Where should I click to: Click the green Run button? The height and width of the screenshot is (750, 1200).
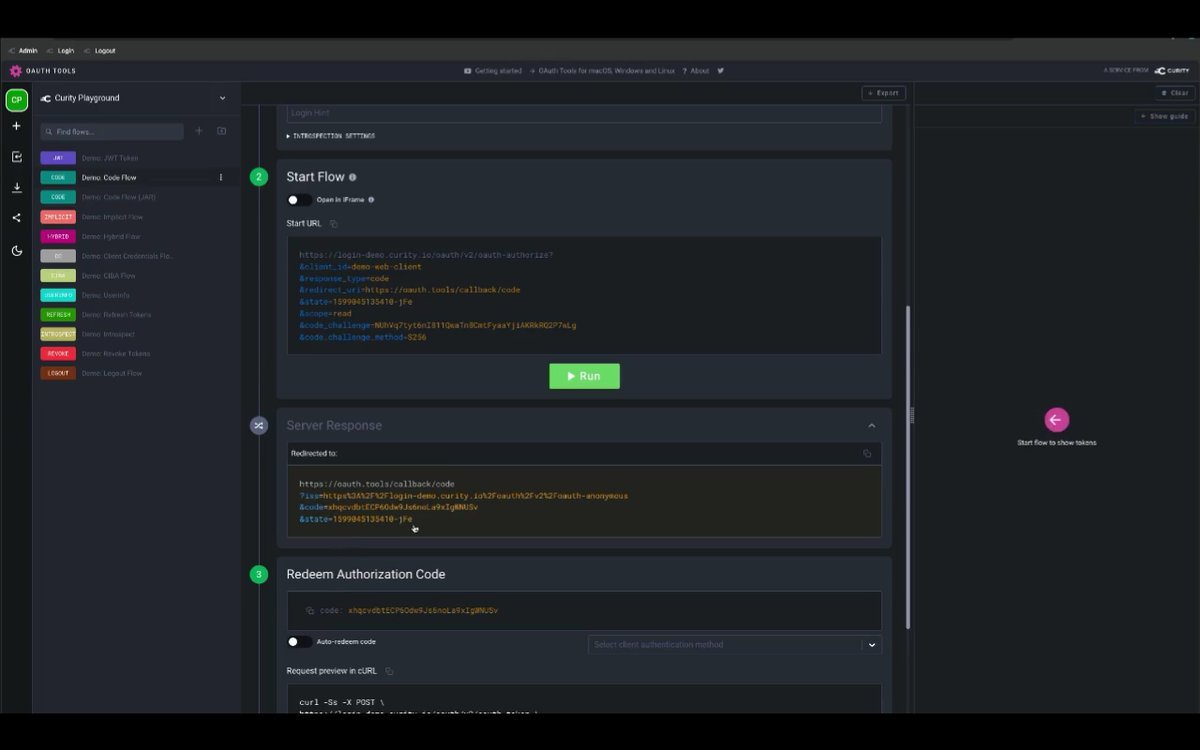click(584, 376)
